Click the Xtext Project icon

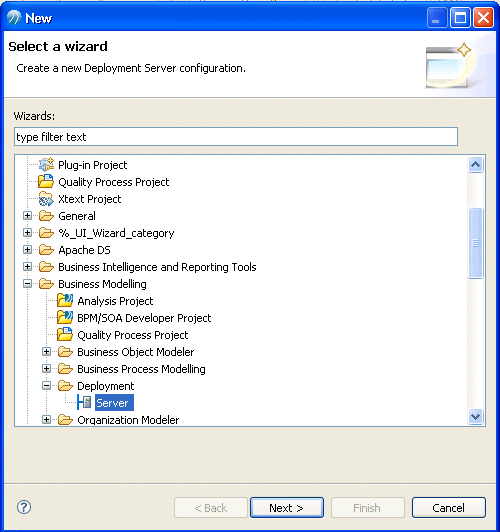coord(46,199)
